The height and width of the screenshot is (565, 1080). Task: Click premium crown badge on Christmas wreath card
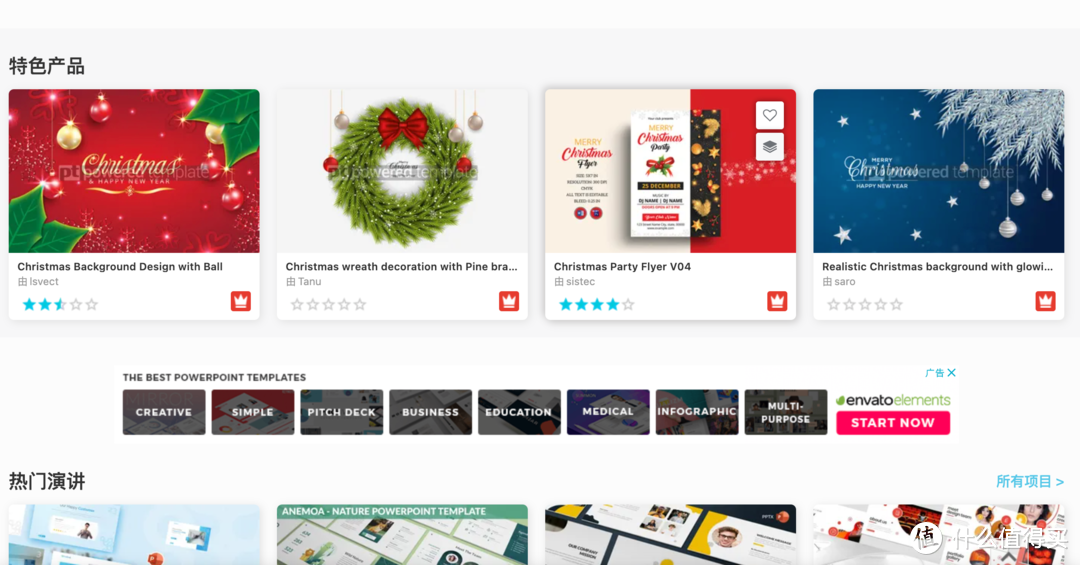tap(509, 301)
